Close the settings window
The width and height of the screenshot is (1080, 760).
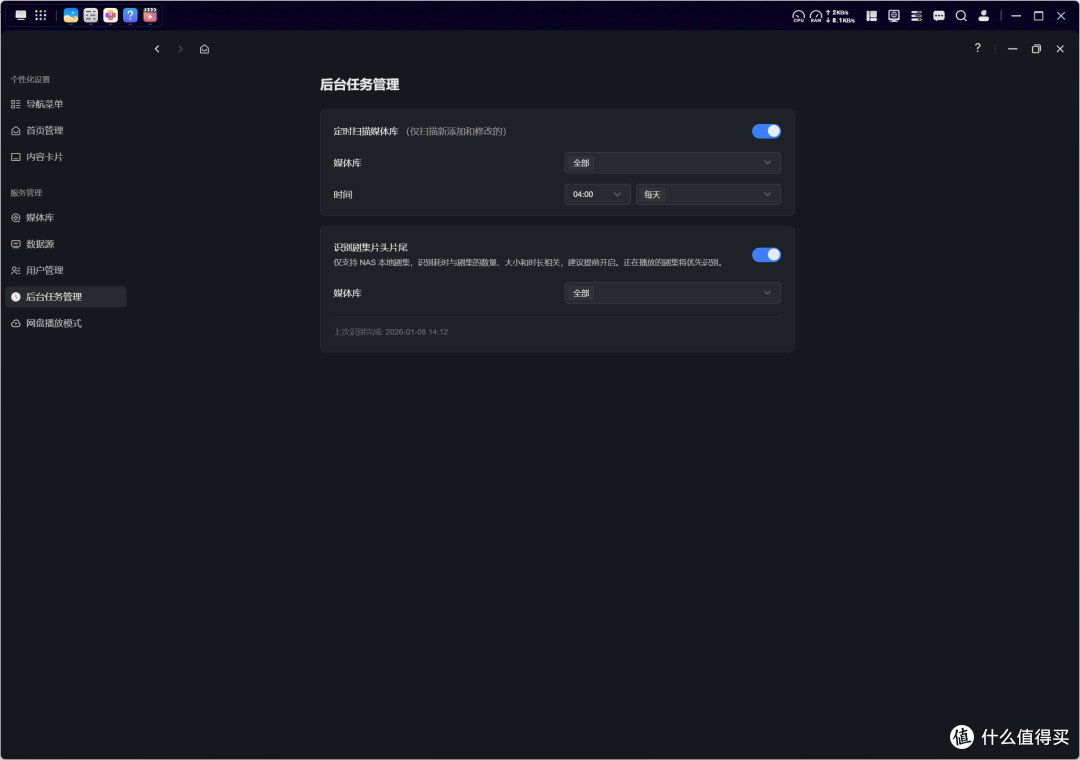tap(1060, 49)
